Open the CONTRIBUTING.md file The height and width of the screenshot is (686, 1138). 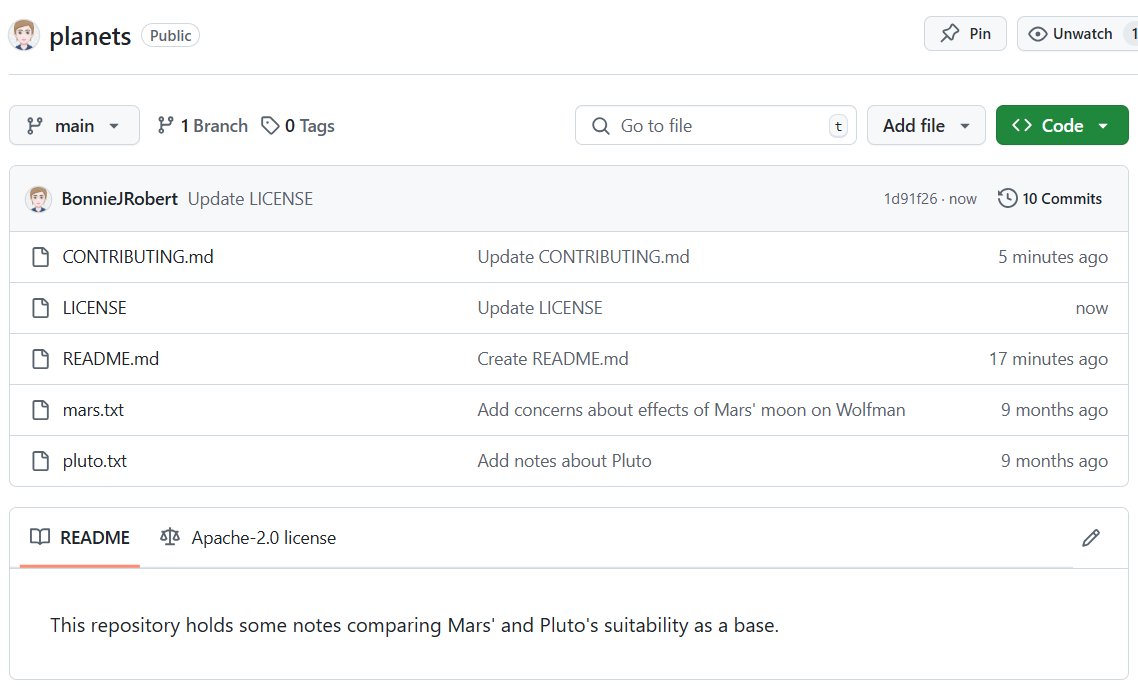click(138, 257)
